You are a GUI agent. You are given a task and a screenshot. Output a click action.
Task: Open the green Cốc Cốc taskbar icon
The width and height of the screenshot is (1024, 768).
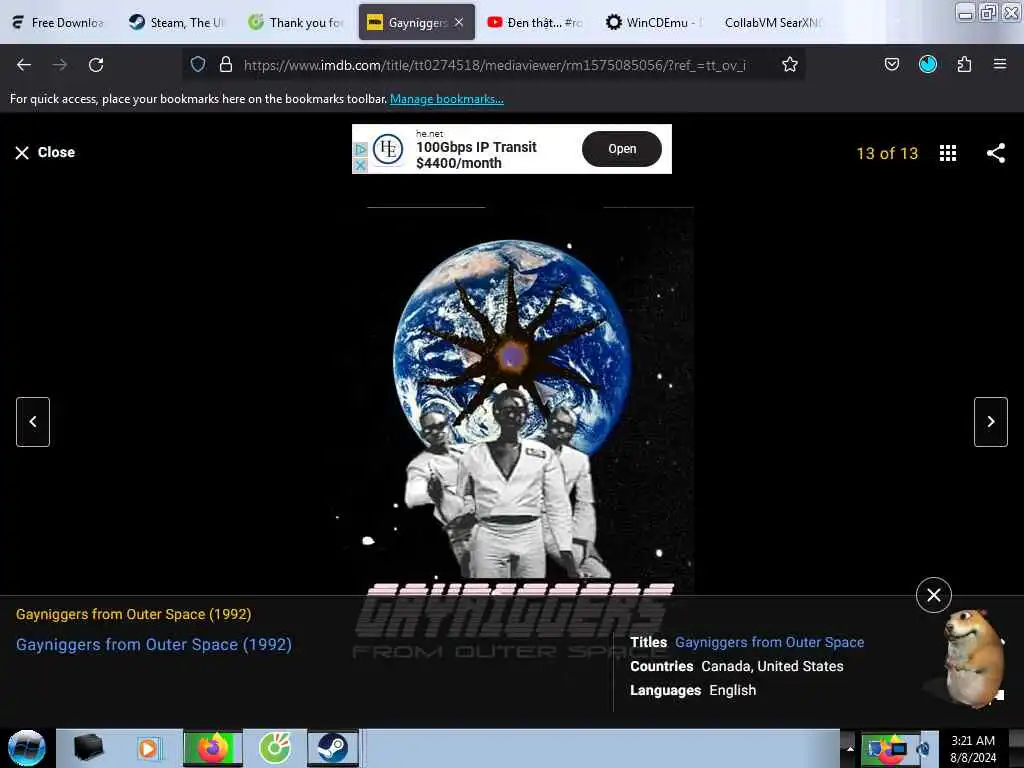(274, 748)
